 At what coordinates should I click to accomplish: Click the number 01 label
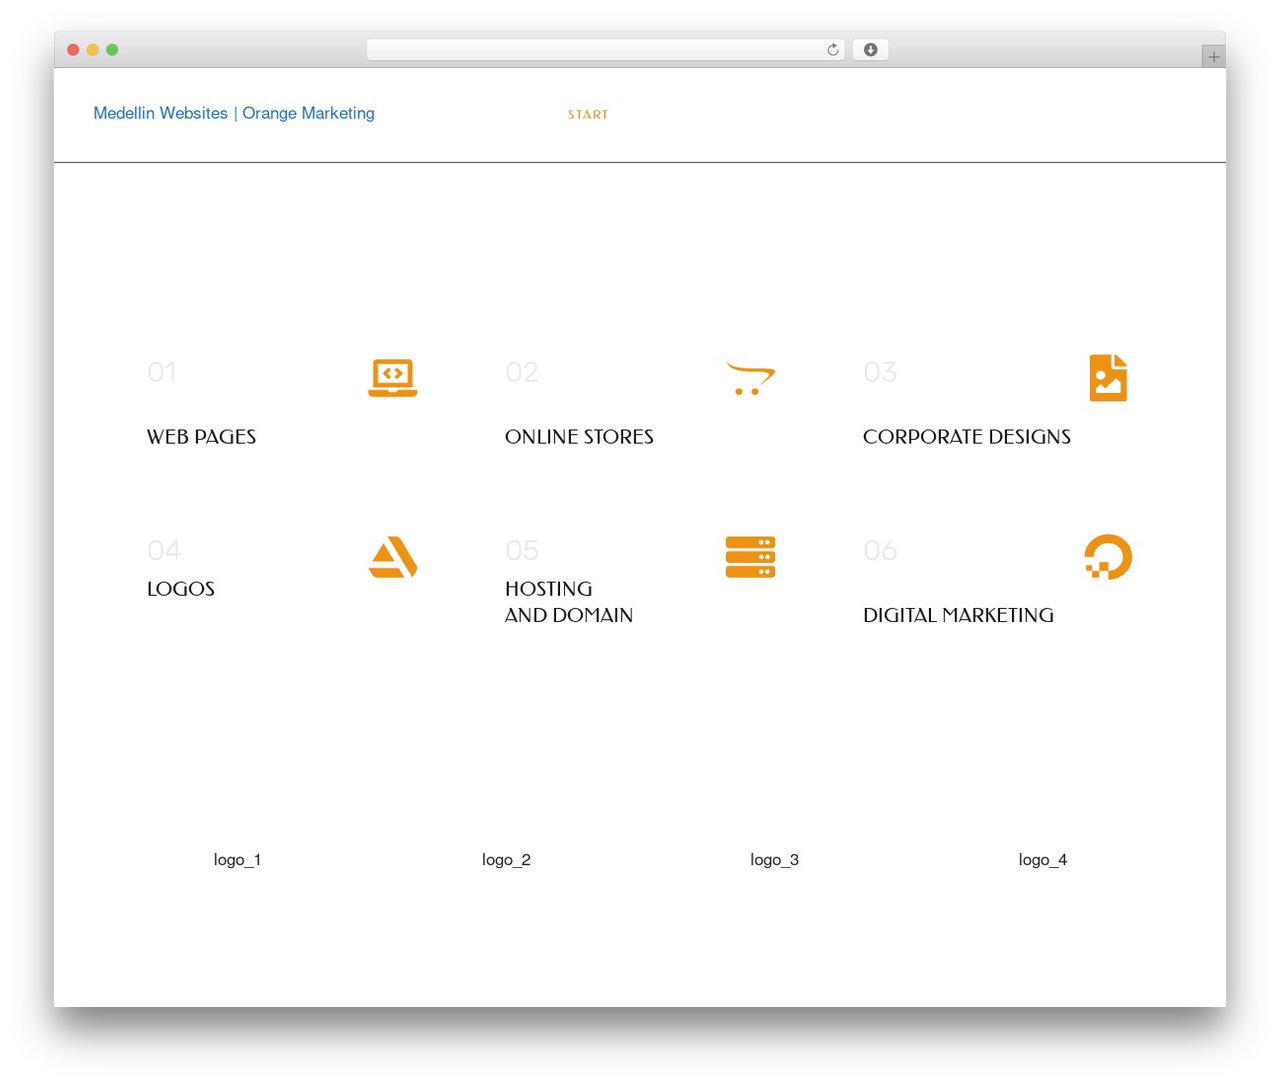162,373
